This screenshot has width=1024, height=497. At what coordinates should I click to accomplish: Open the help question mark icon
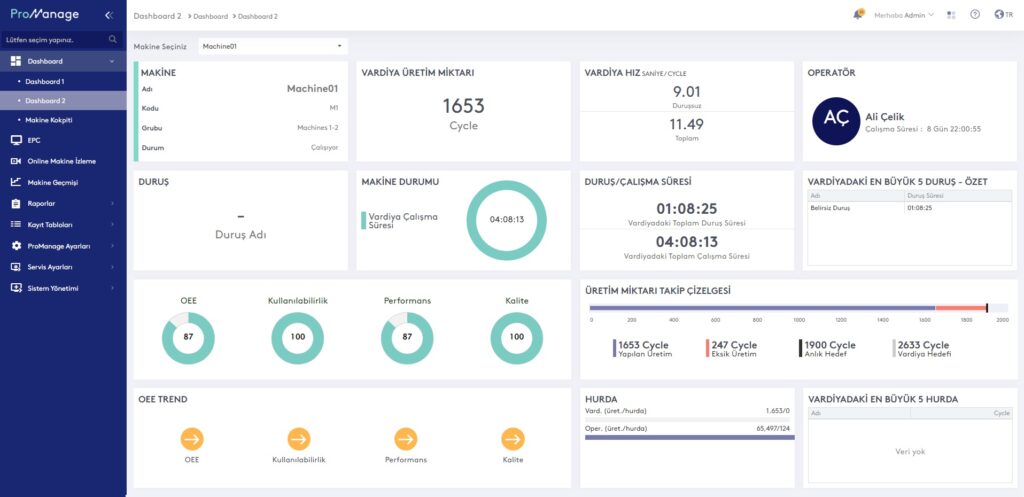pos(975,15)
